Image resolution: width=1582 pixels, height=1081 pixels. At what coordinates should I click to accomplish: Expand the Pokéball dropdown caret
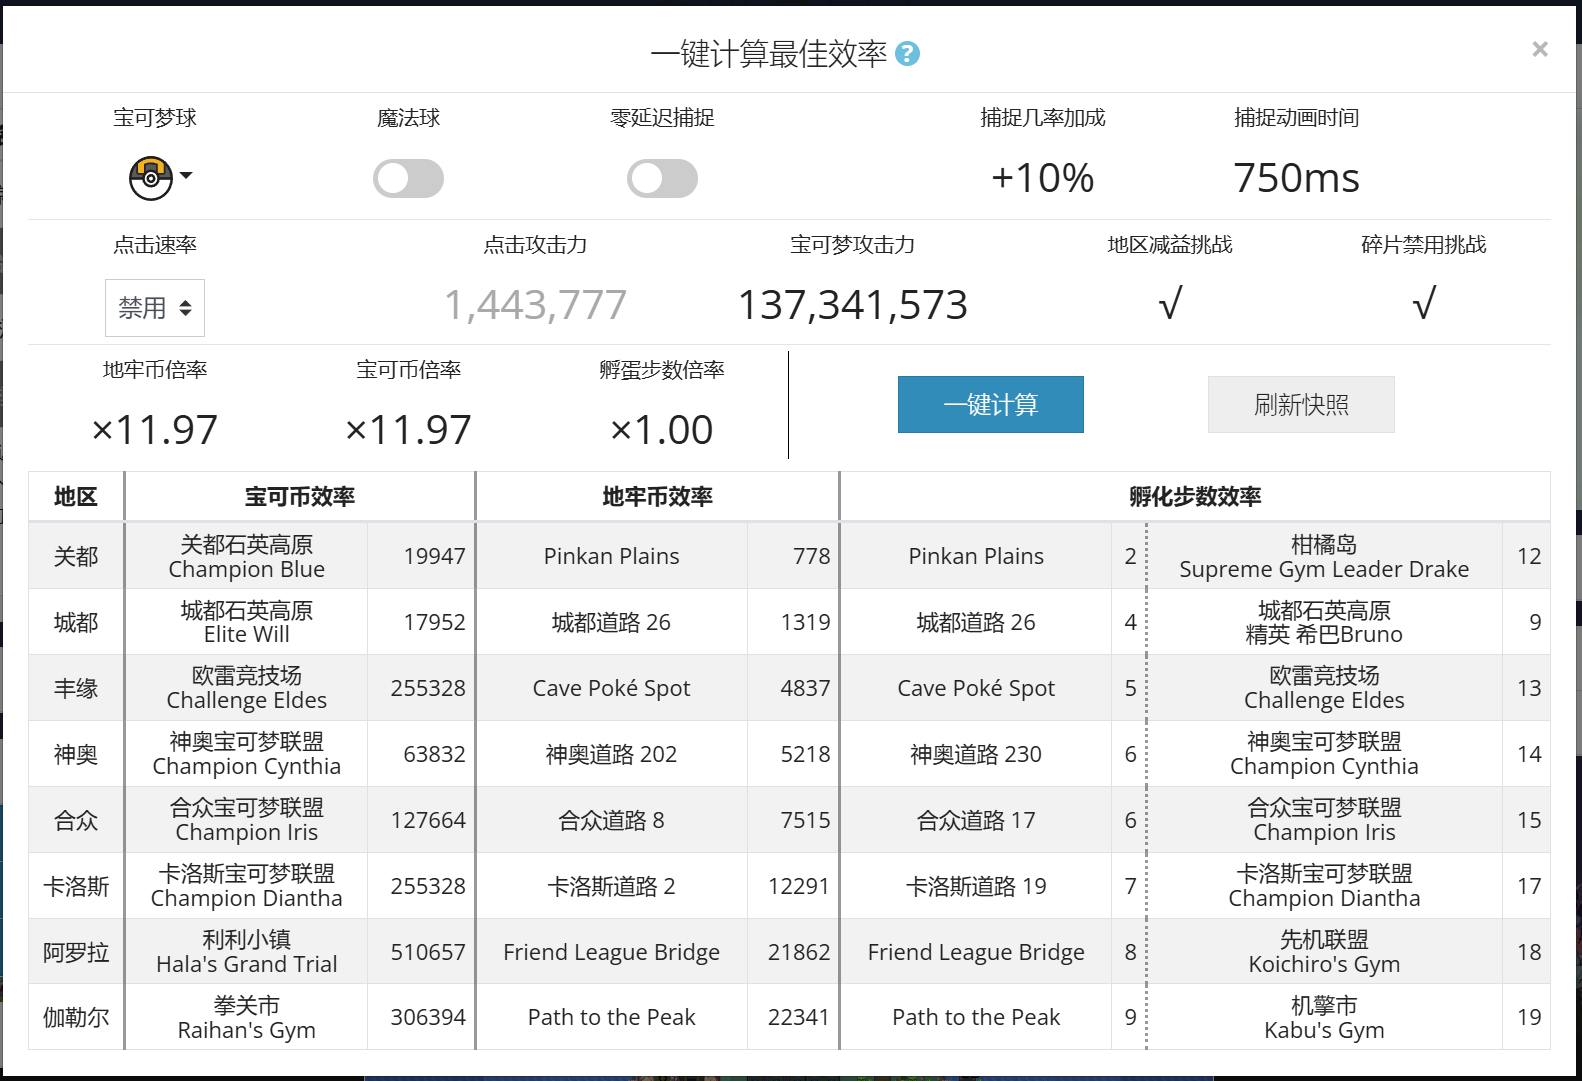[186, 176]
